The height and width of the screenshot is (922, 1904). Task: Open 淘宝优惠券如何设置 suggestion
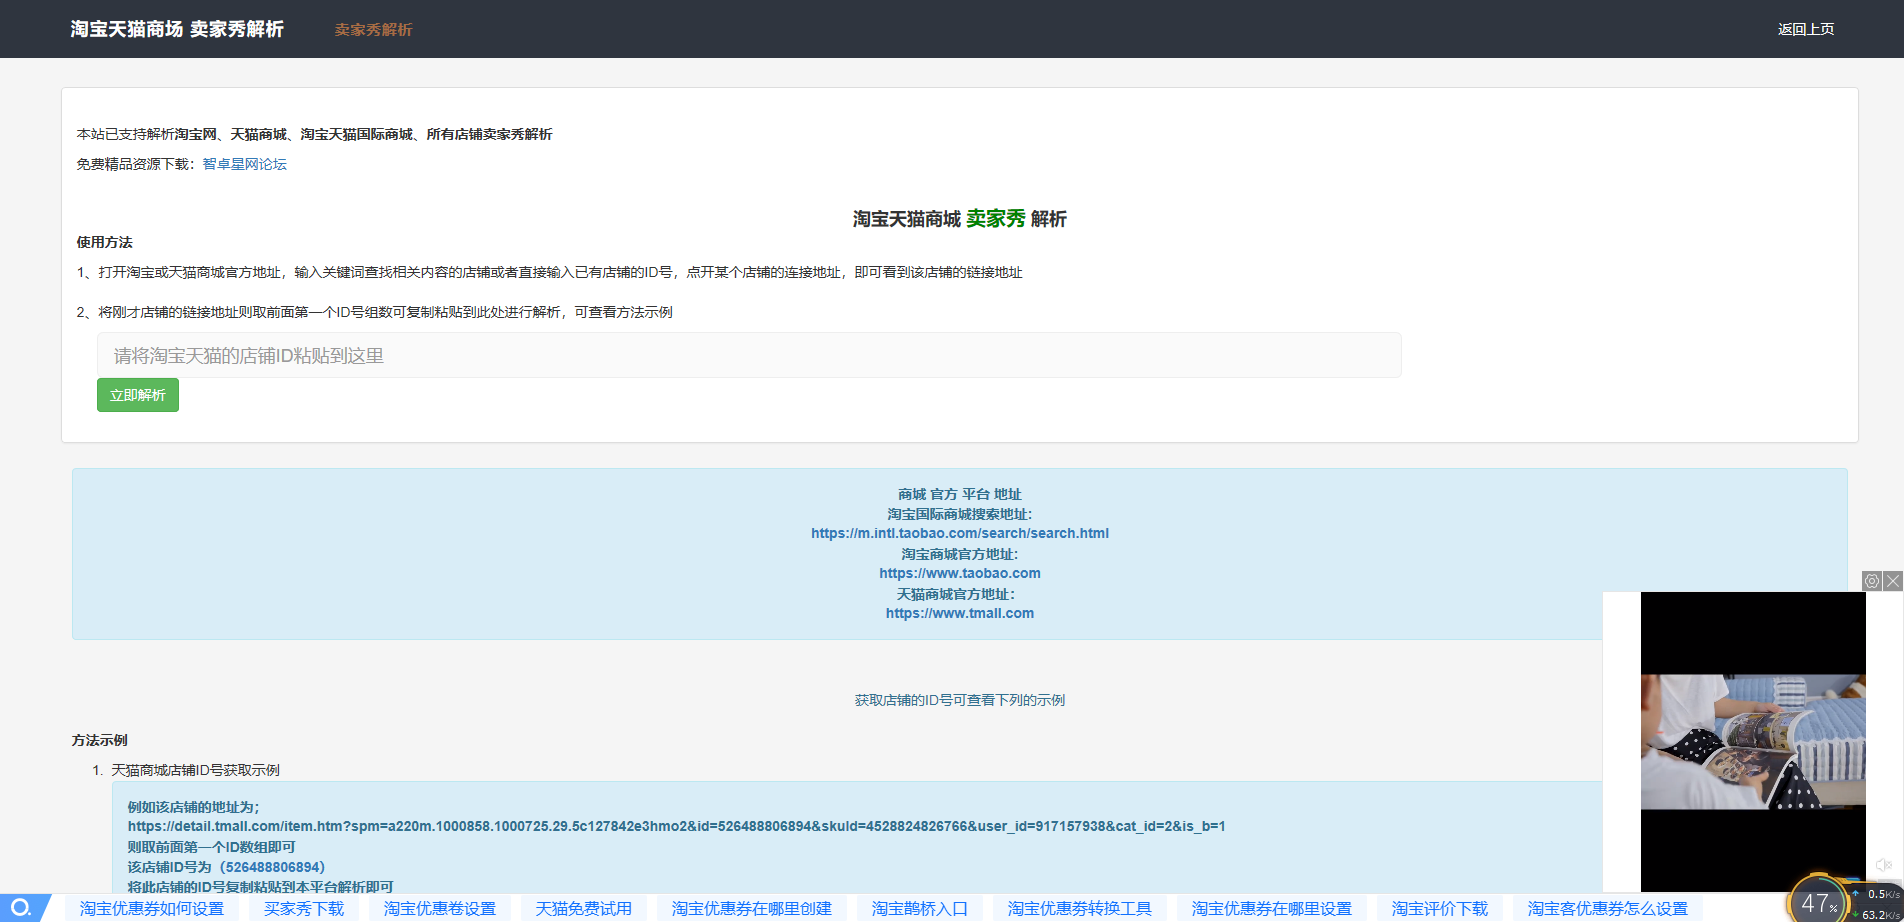click(152, 908)
